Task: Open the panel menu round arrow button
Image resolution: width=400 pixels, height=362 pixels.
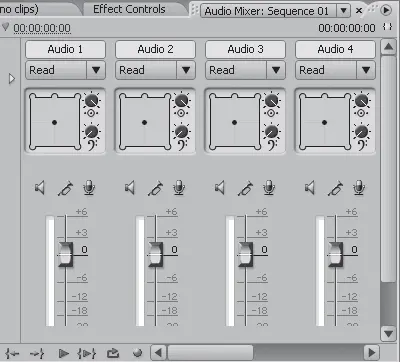Action: [386, 10]
